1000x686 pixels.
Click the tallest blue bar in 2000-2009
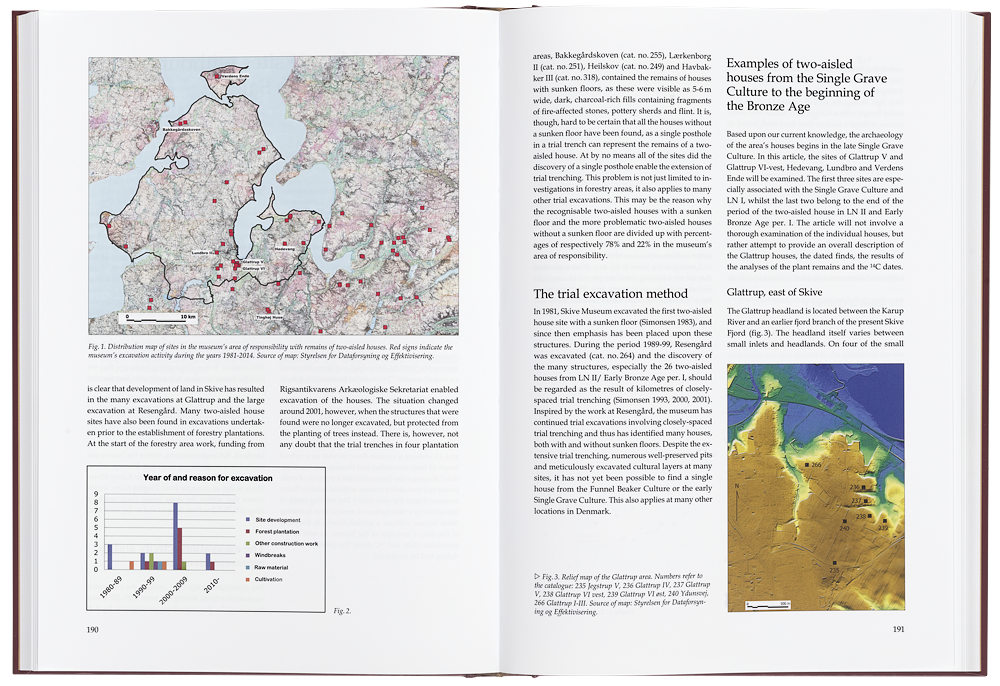tap(175, 536)
